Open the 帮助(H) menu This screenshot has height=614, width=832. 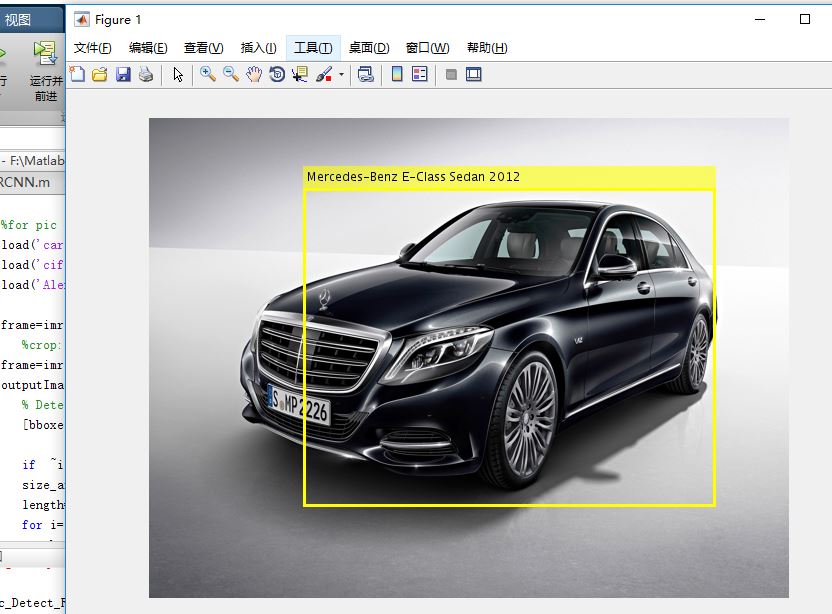click(487, 48)
